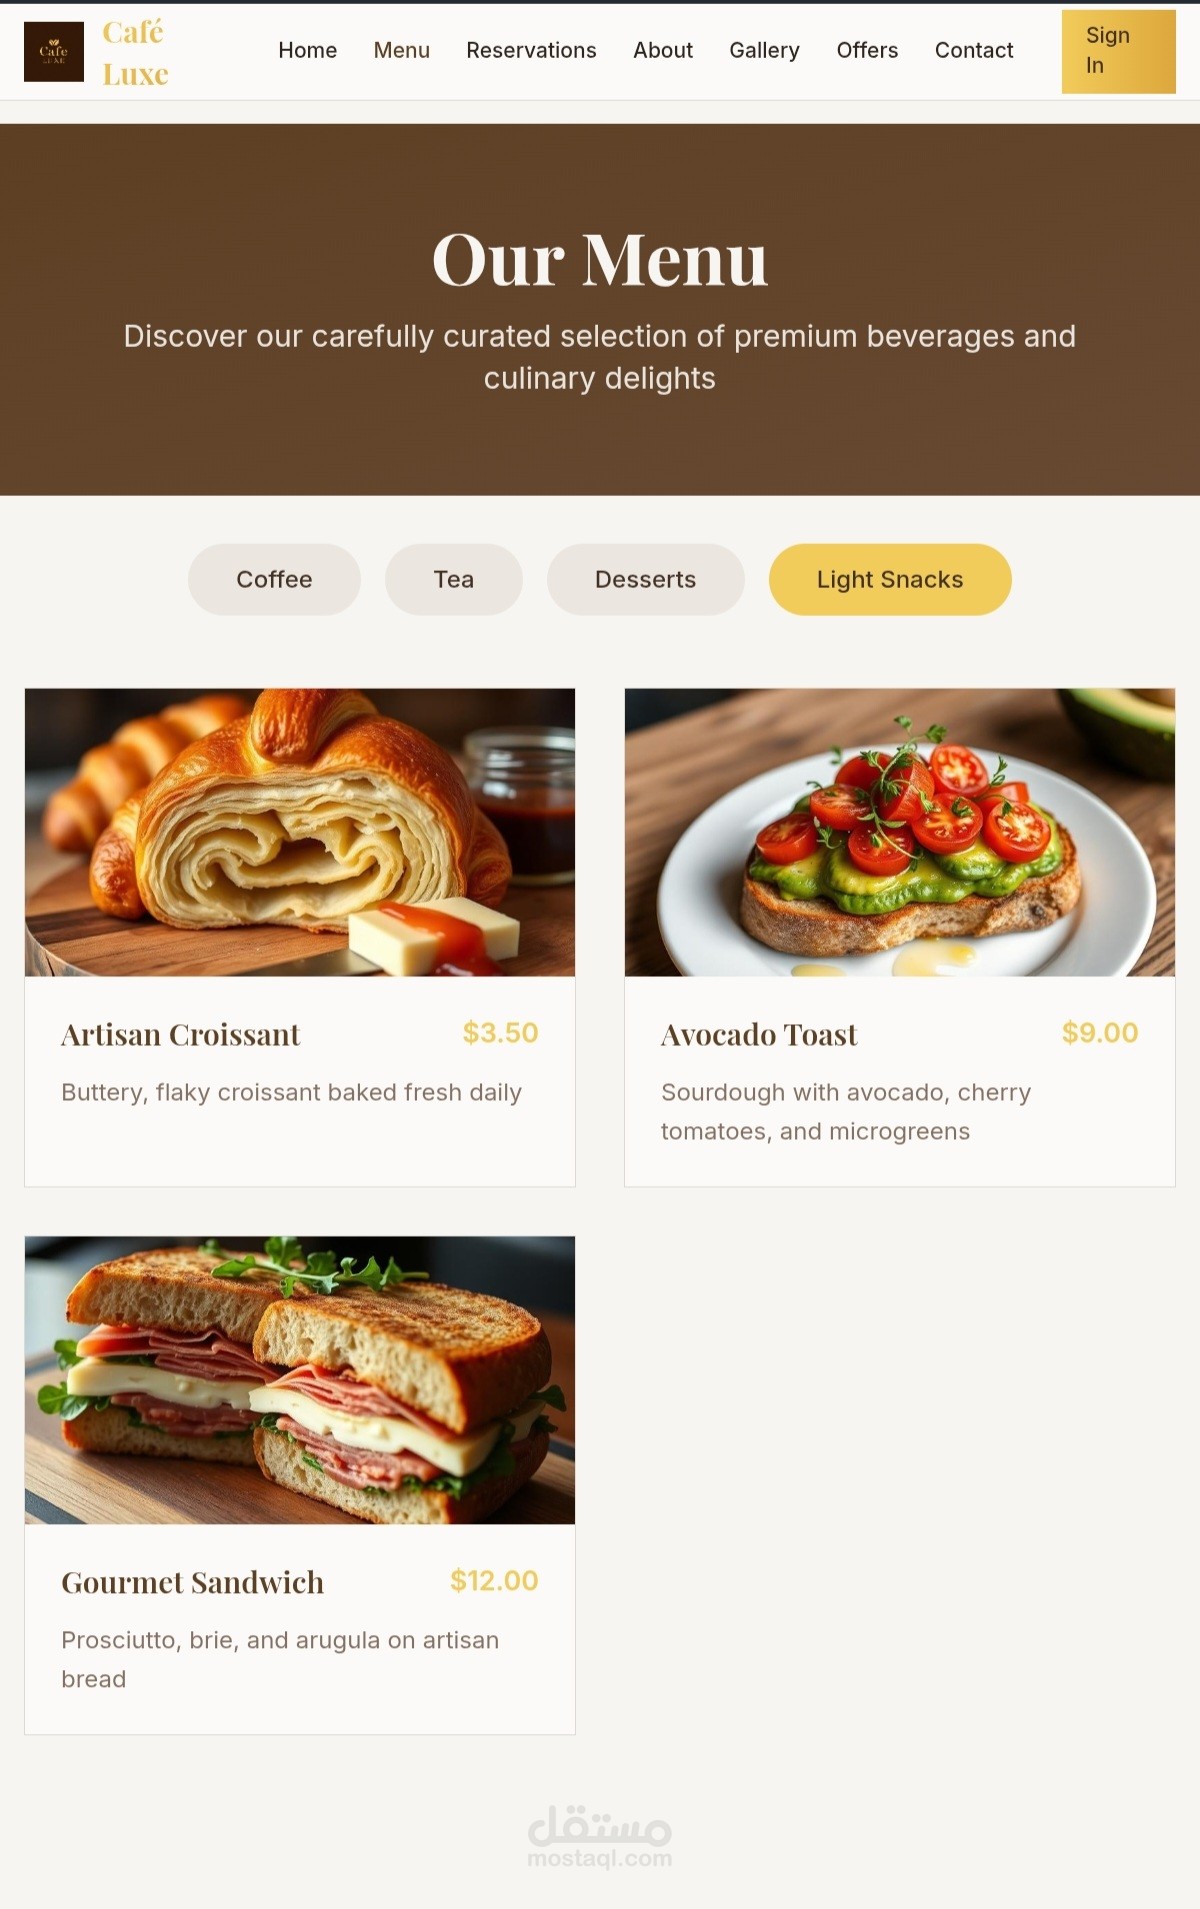This screenshot has height=1909, width=1200.
Task: Open the Avocado Toast photo
Action: (x=900, y=832)
